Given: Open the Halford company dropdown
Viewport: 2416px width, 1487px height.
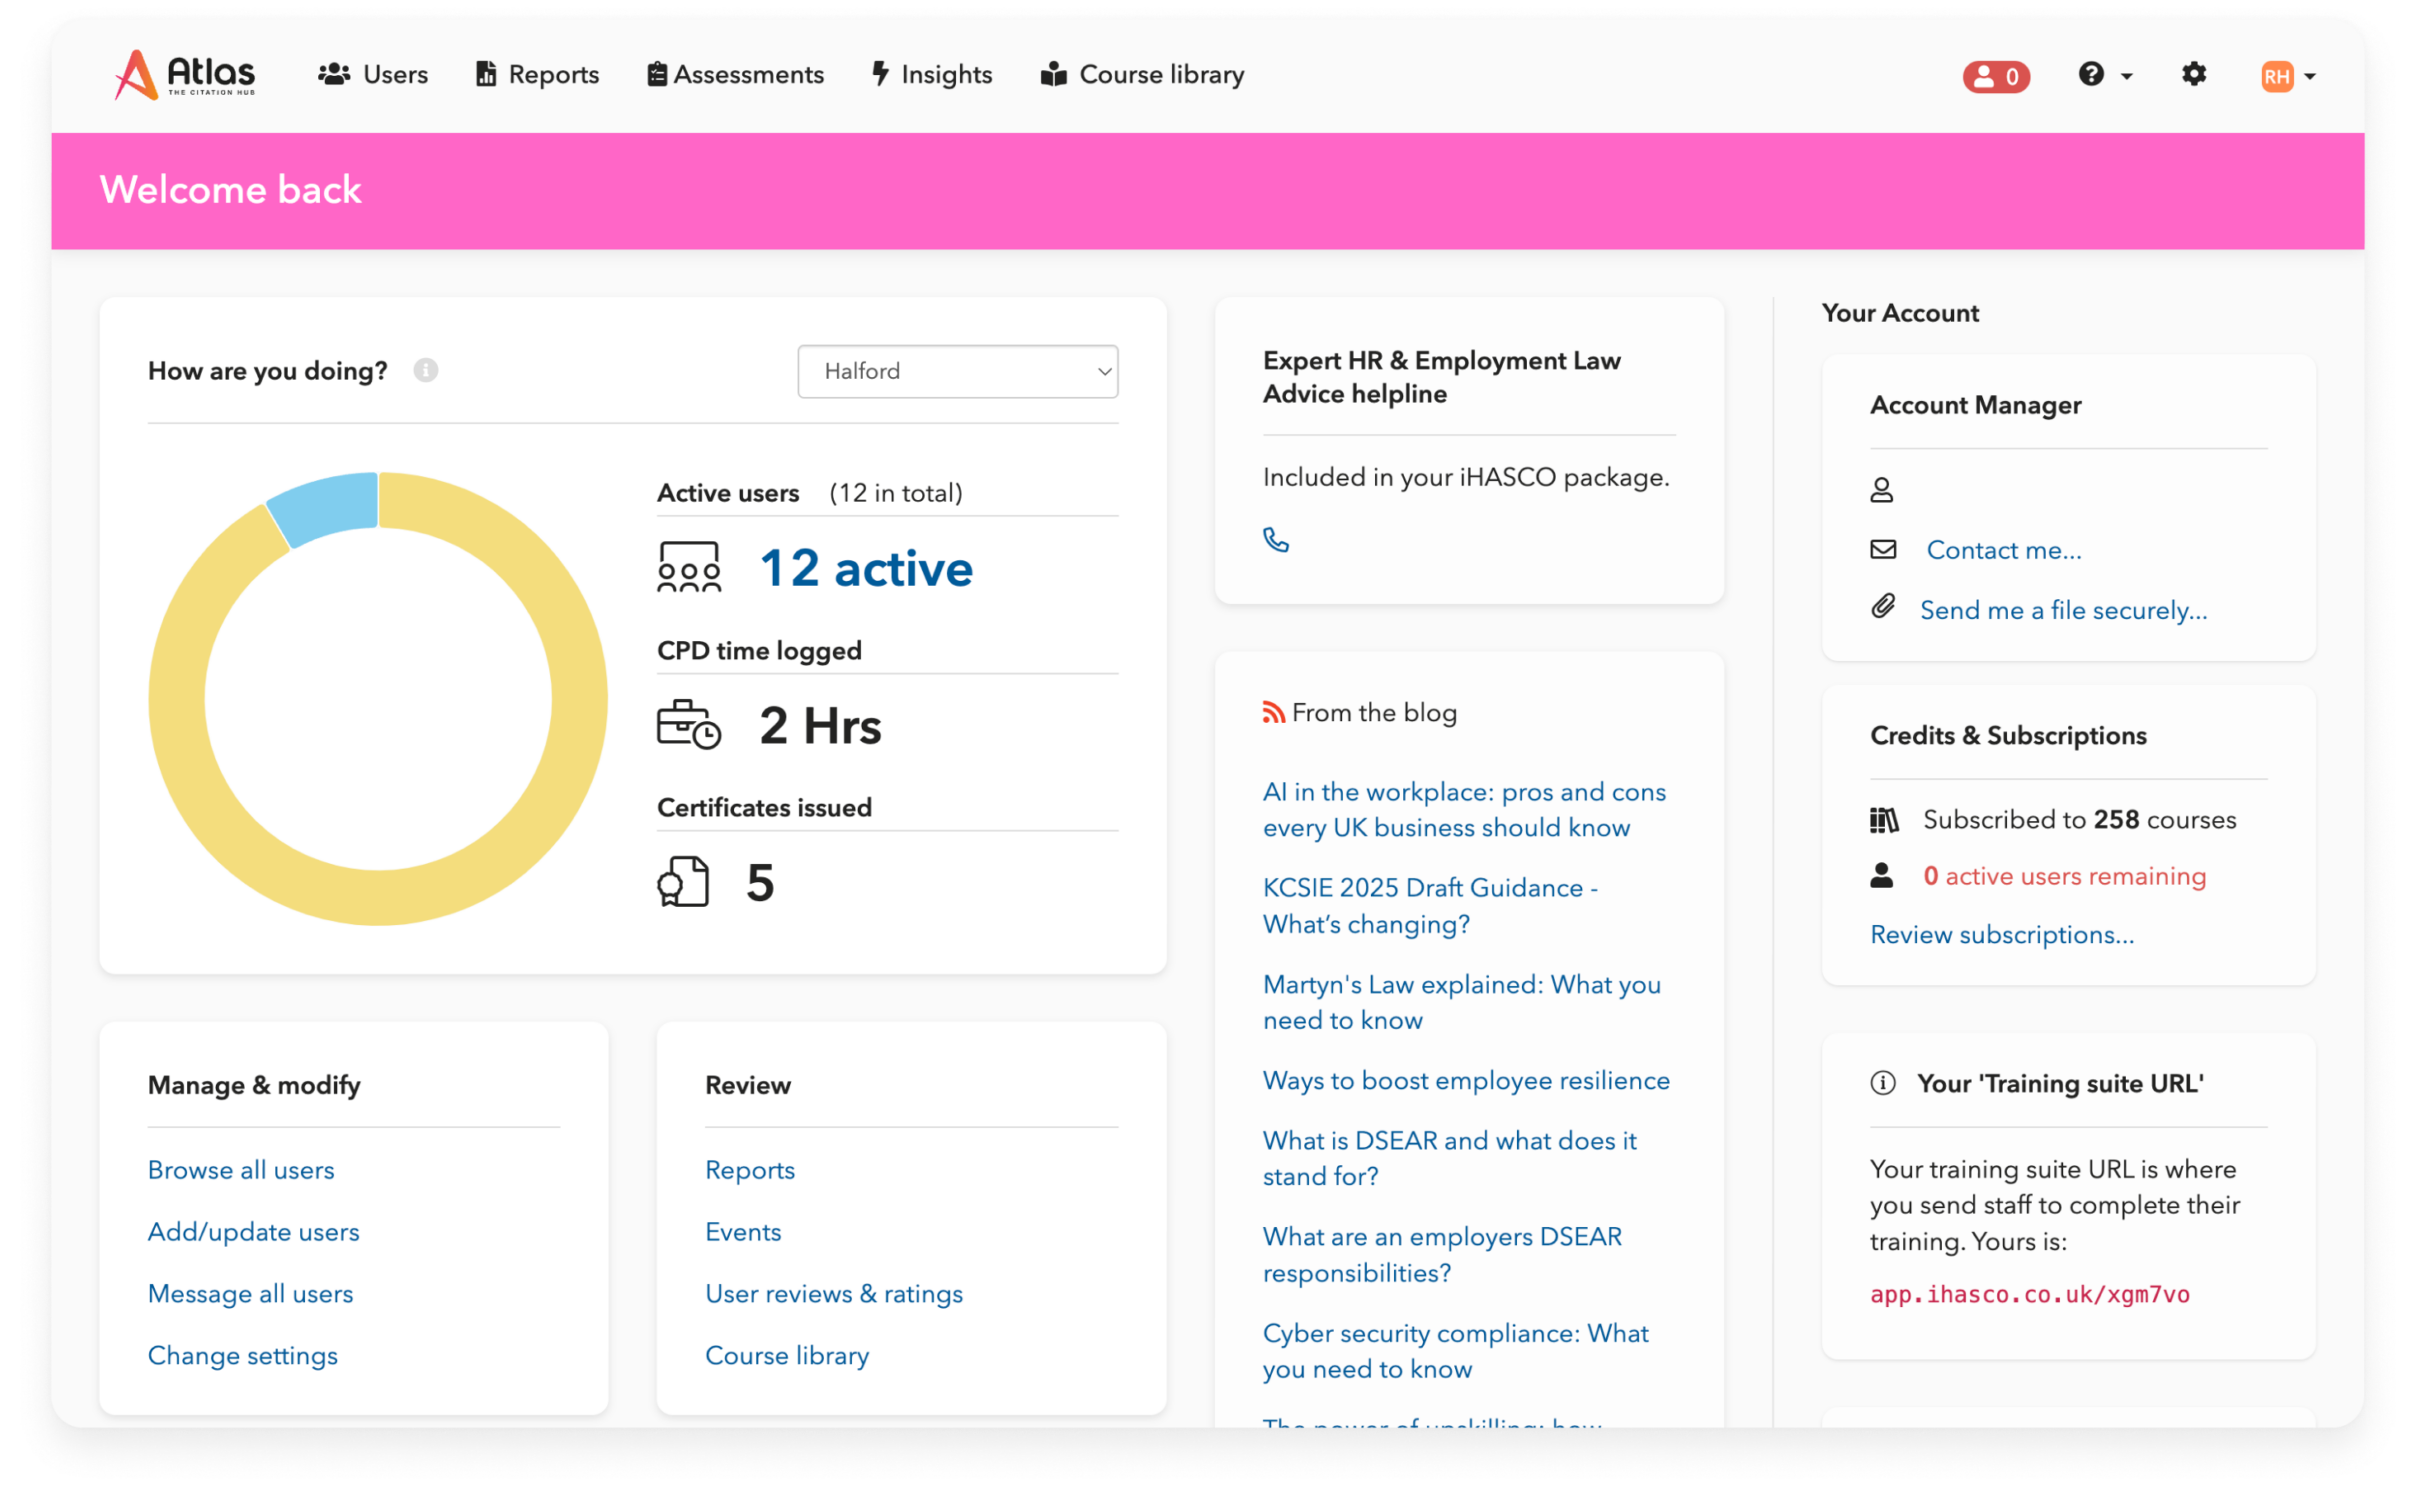Looking at the screenshot, I should click(x=957, y=372).
